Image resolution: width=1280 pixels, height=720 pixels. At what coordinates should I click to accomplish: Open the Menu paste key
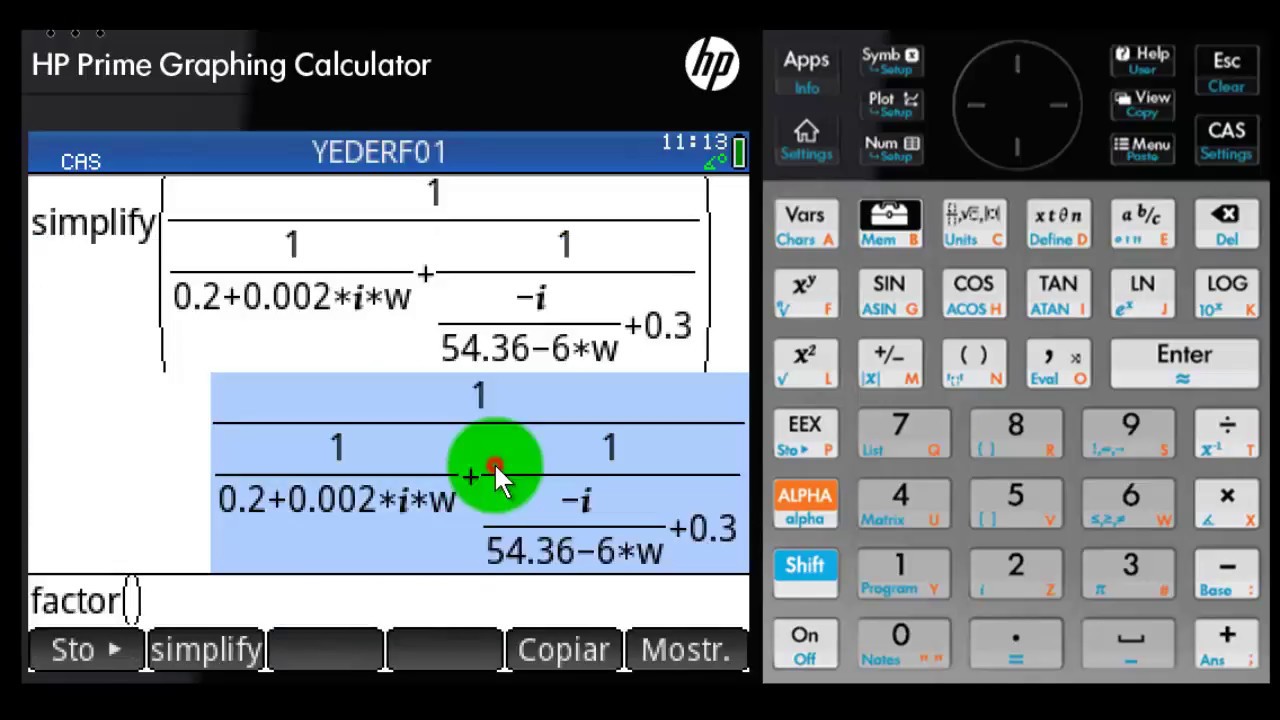1142,149
